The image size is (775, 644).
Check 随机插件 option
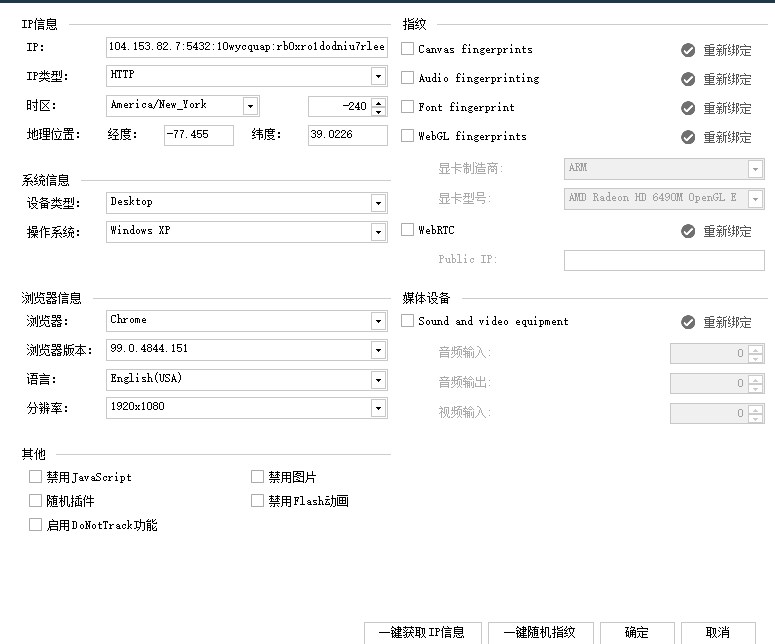coord(35,501)
